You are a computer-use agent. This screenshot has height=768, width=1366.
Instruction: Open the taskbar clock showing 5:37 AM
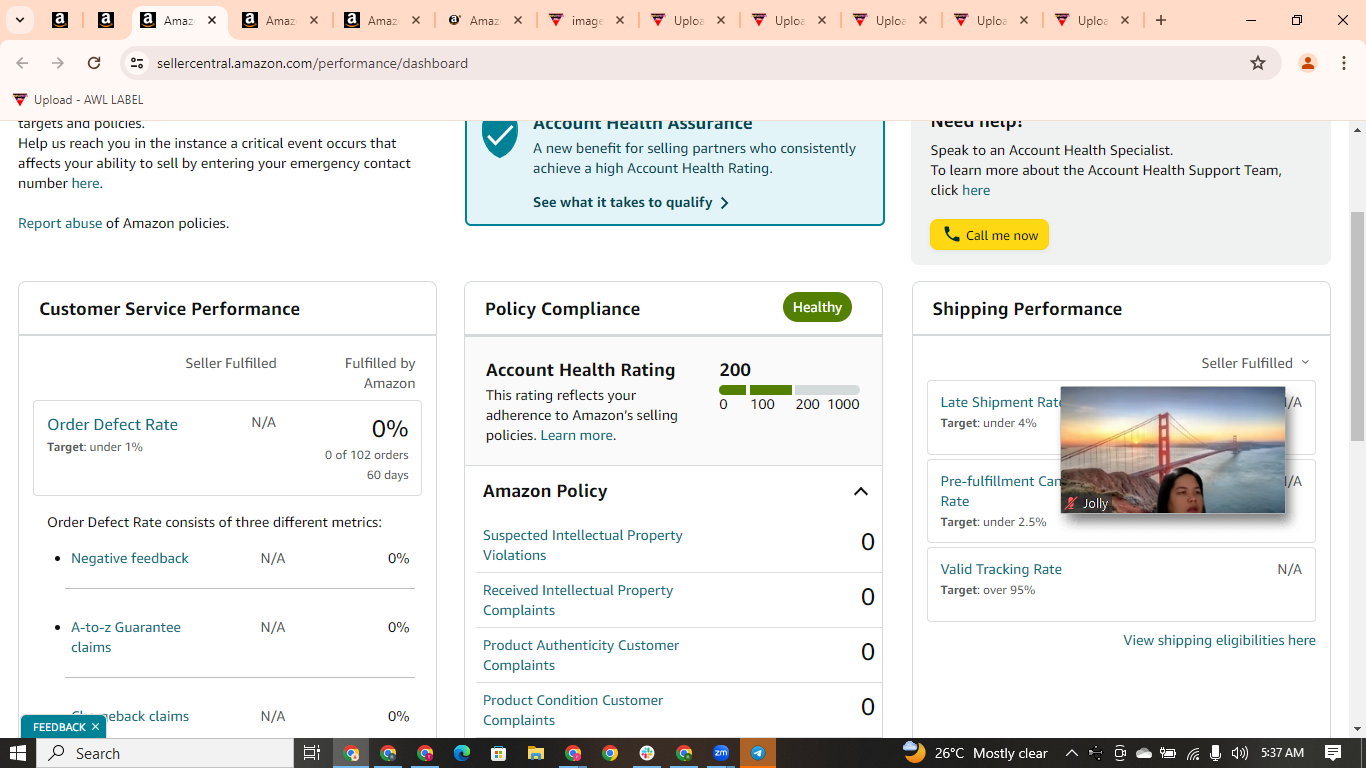point(1282,753)
